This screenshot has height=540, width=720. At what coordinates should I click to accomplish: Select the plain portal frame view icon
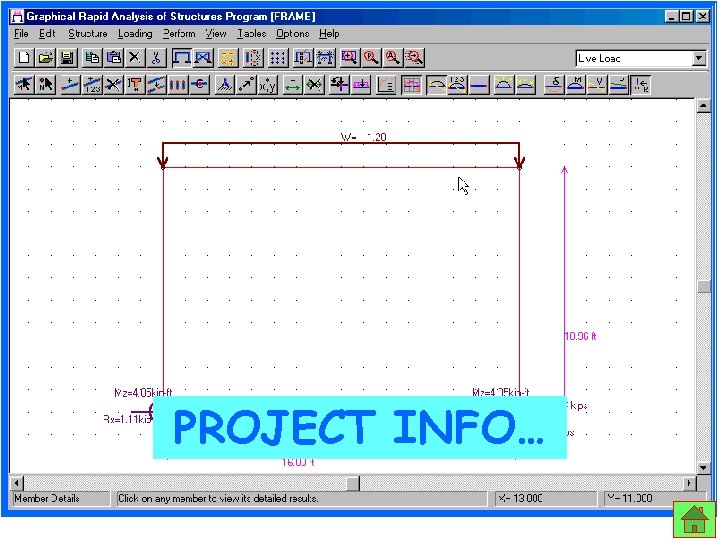[x=182, y=58]
